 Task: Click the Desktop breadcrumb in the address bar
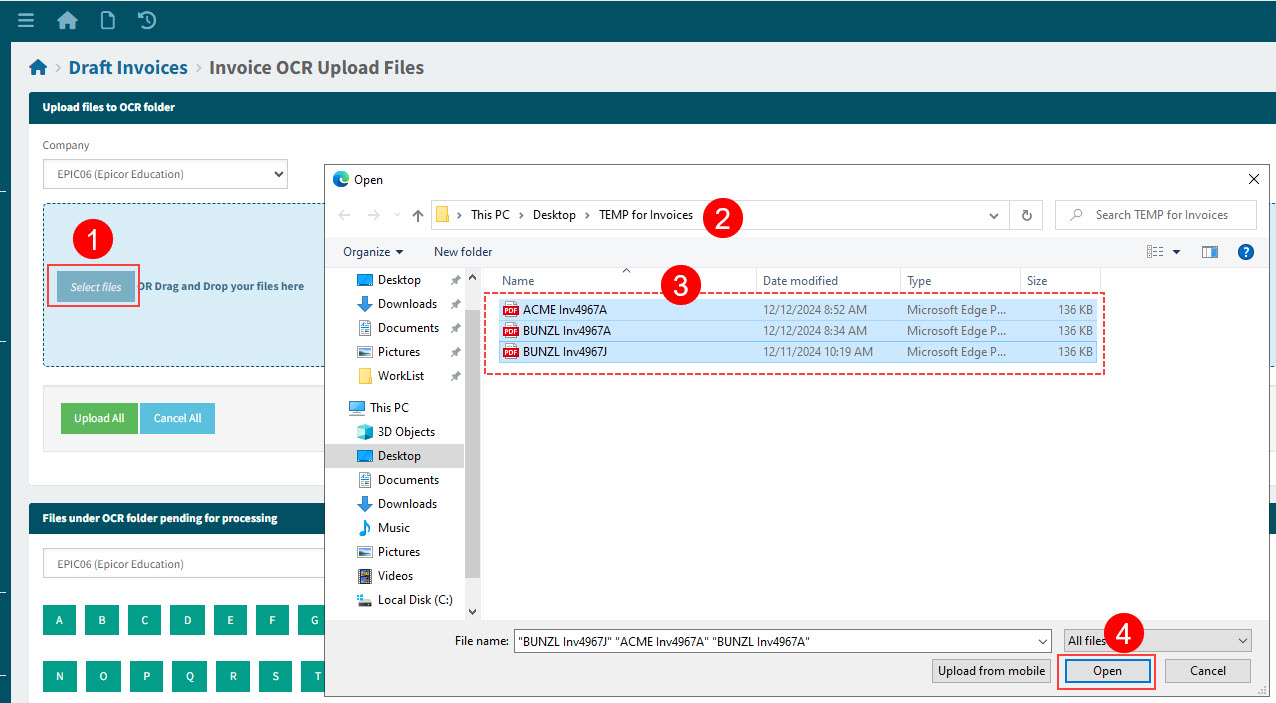point(554,214)
